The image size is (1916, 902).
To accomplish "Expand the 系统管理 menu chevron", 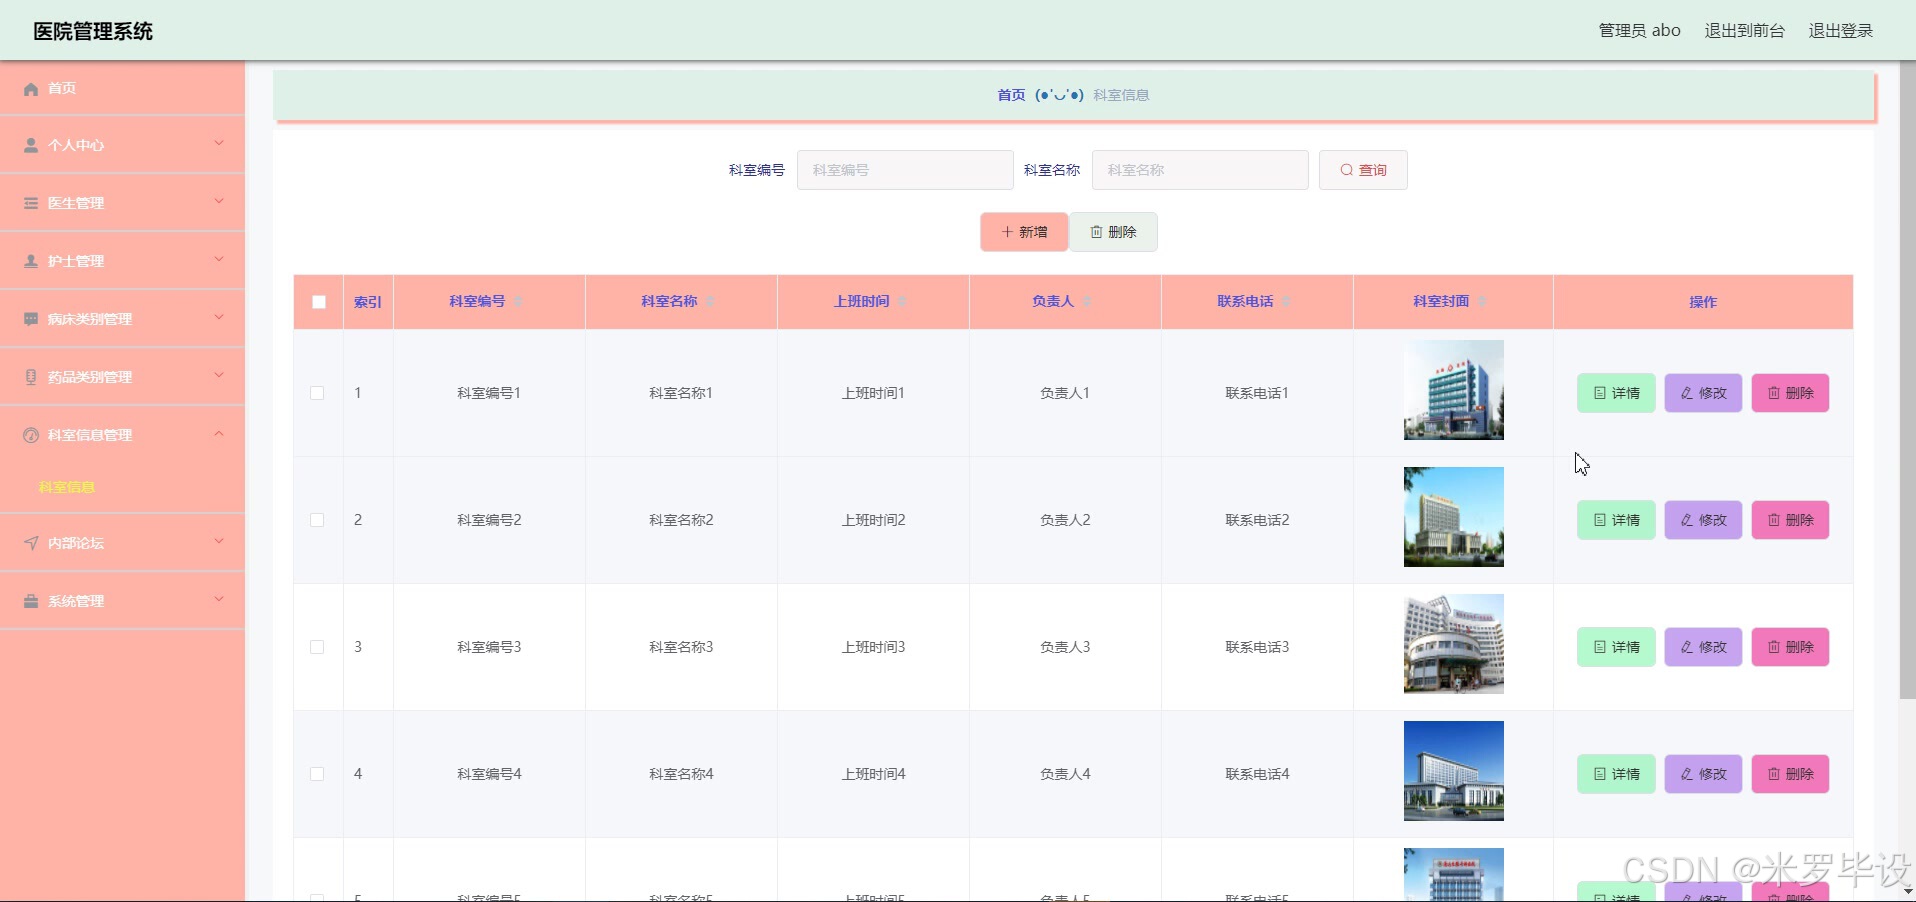I will 219,600.
